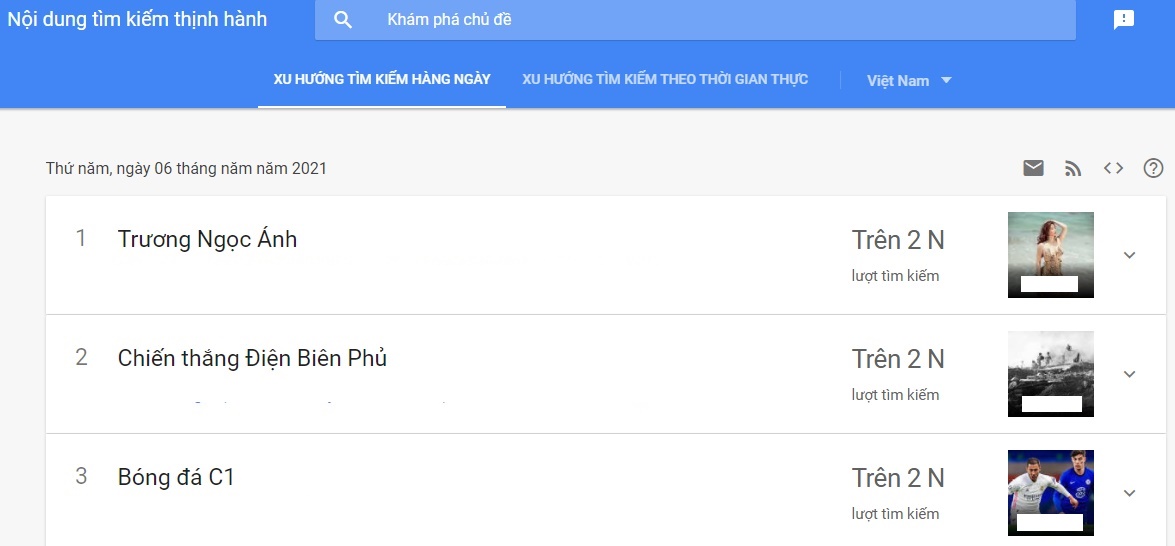Expand the Chiến thắng Điện Biên Phủ row
Viewport: 1175px width, 546px height.
1129,374
